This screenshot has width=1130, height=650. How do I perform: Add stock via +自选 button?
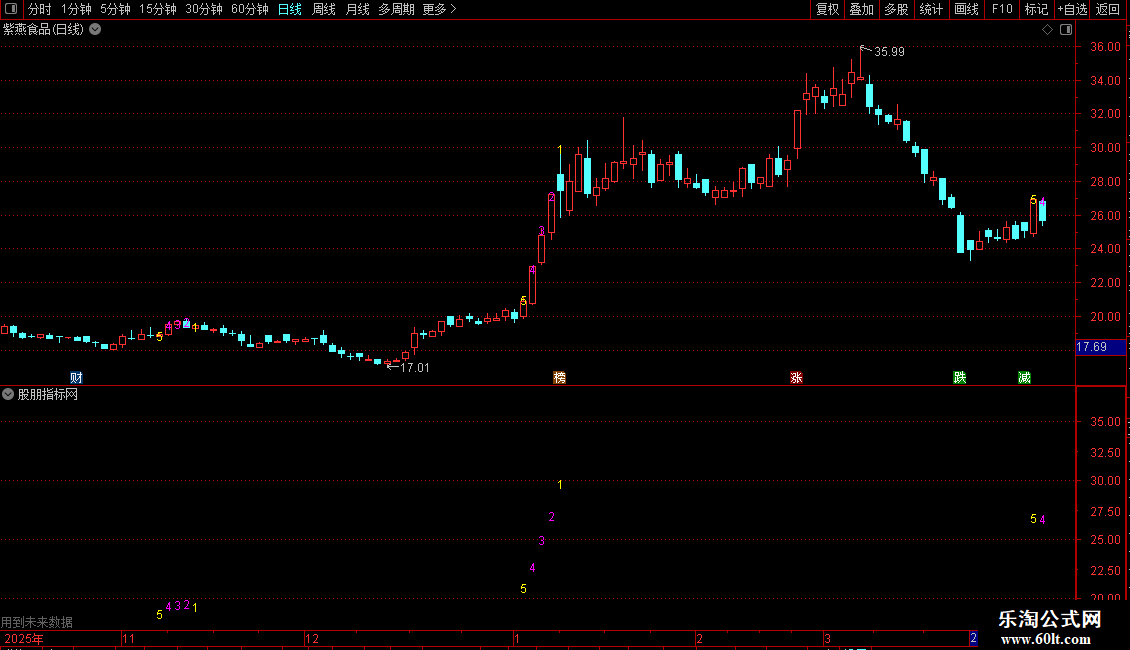point(1072,9)
